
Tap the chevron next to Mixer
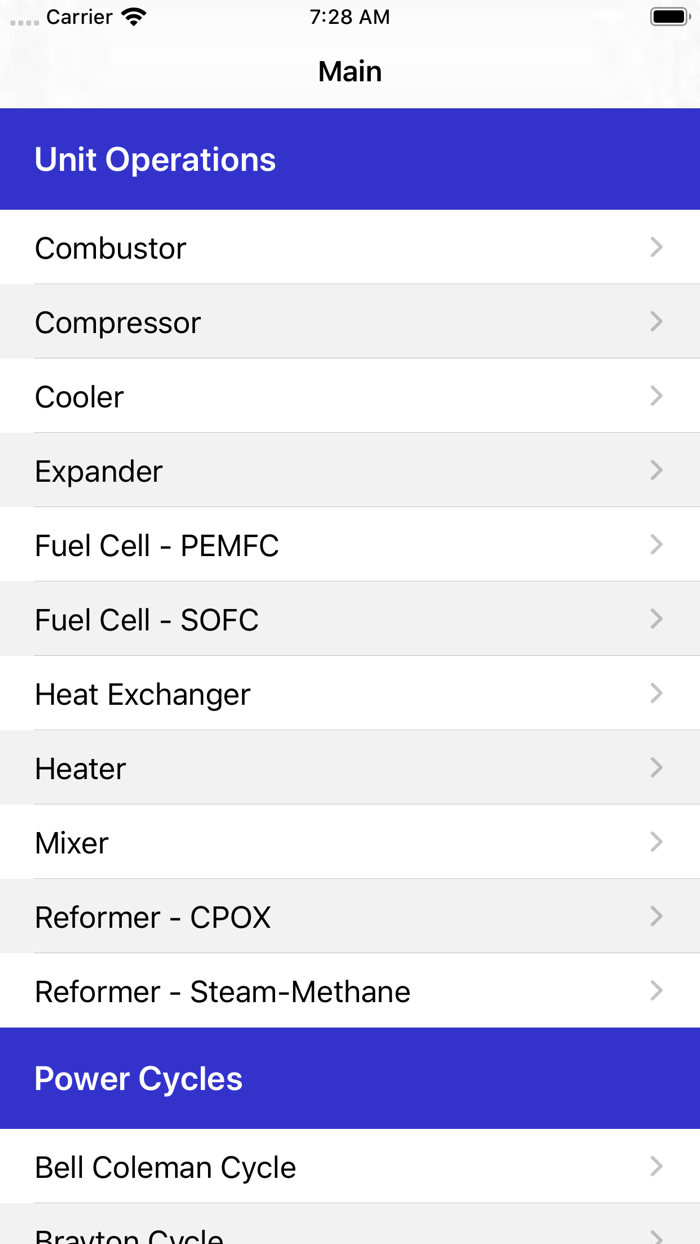[x=656, y=842]
